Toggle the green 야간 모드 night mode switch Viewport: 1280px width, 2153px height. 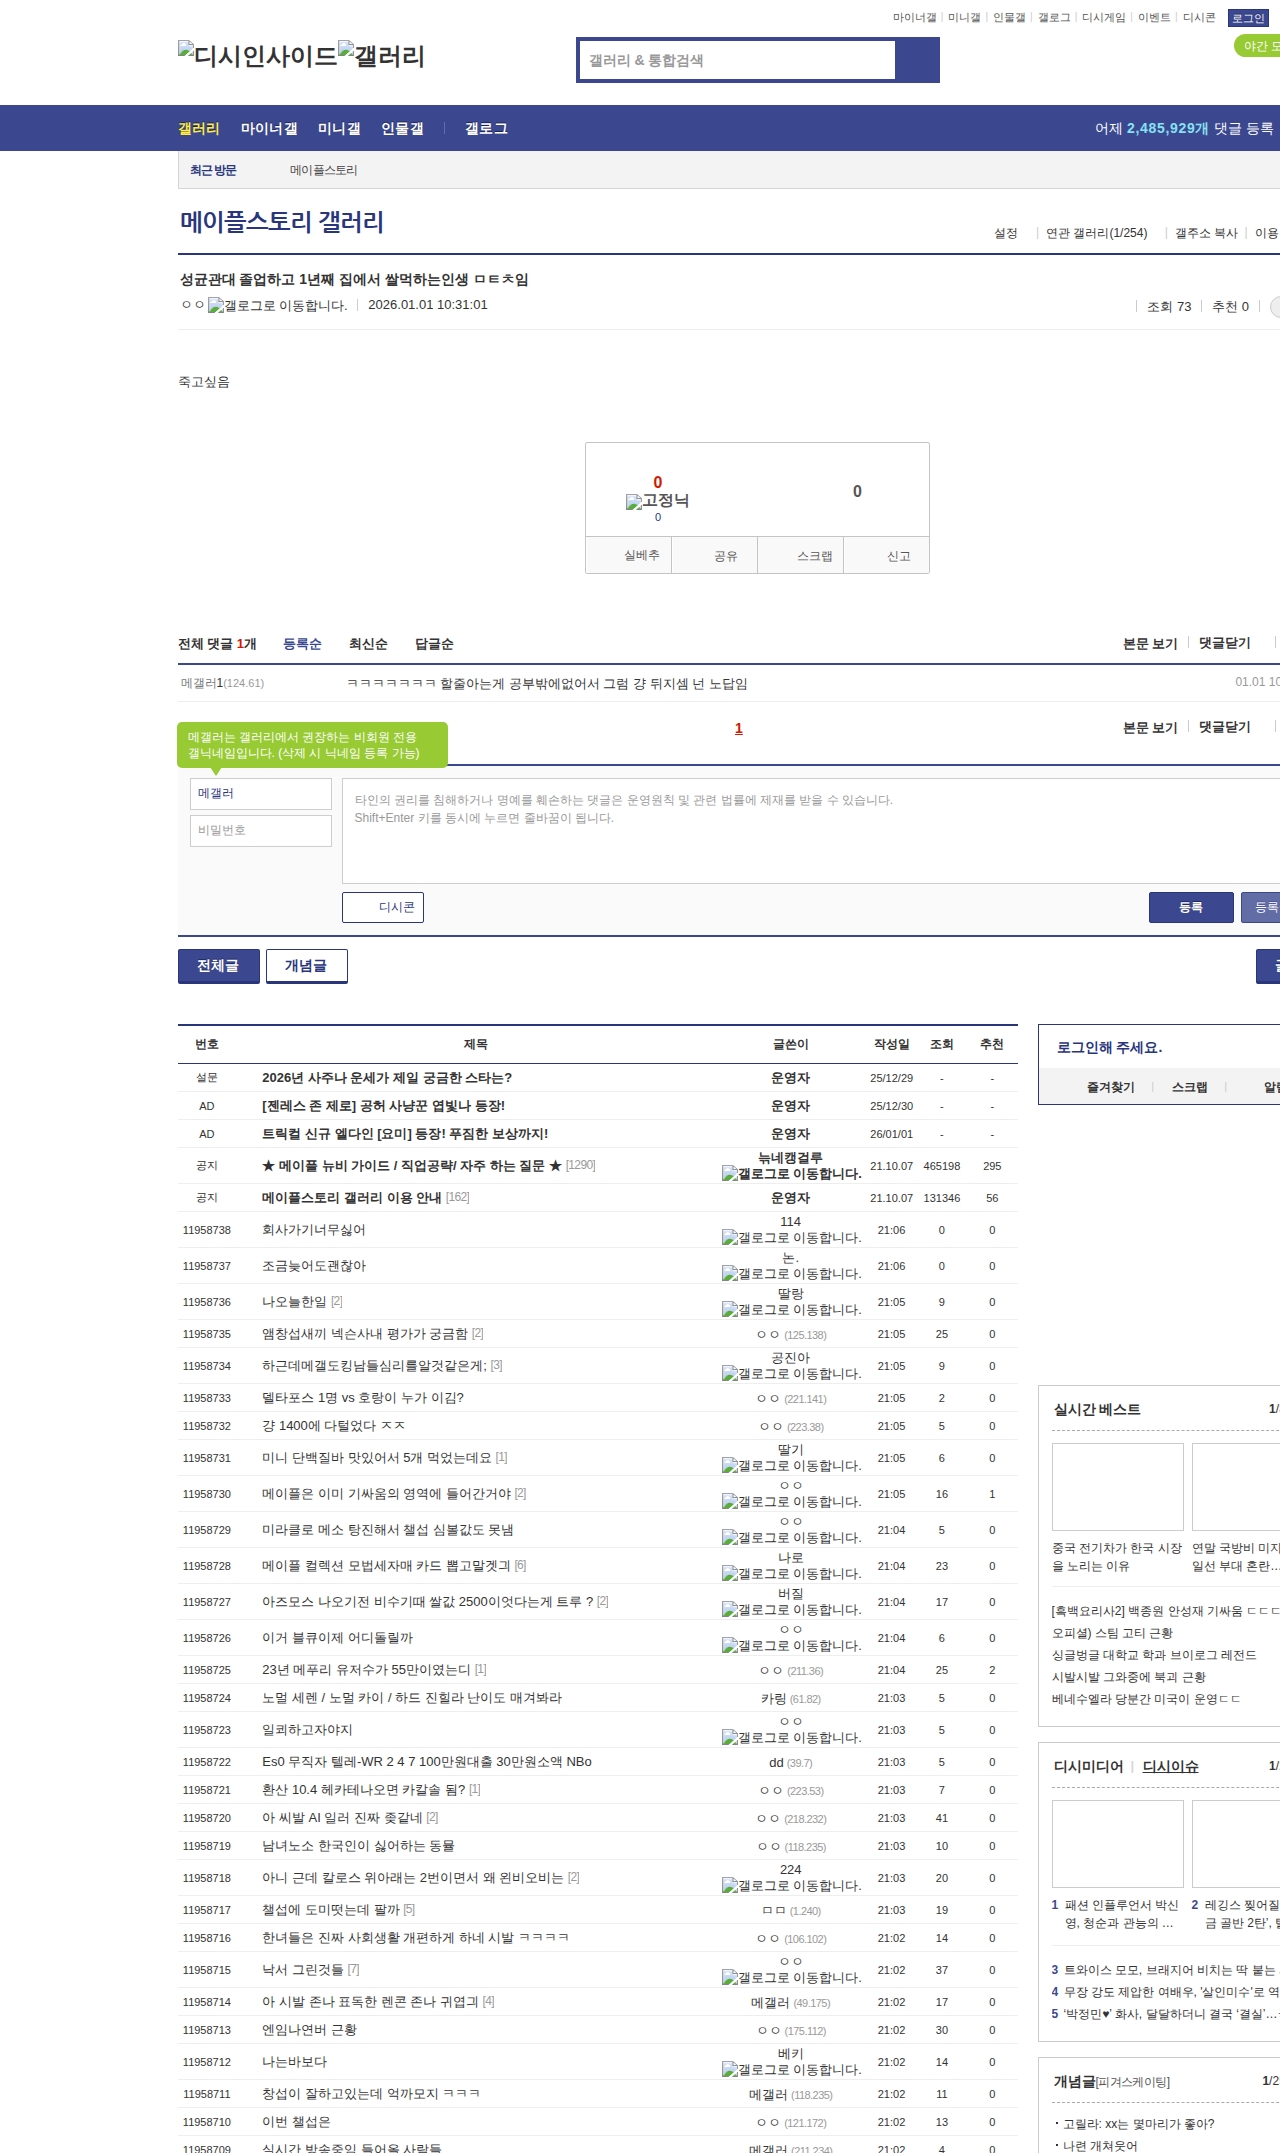[x=1257, y=46]
